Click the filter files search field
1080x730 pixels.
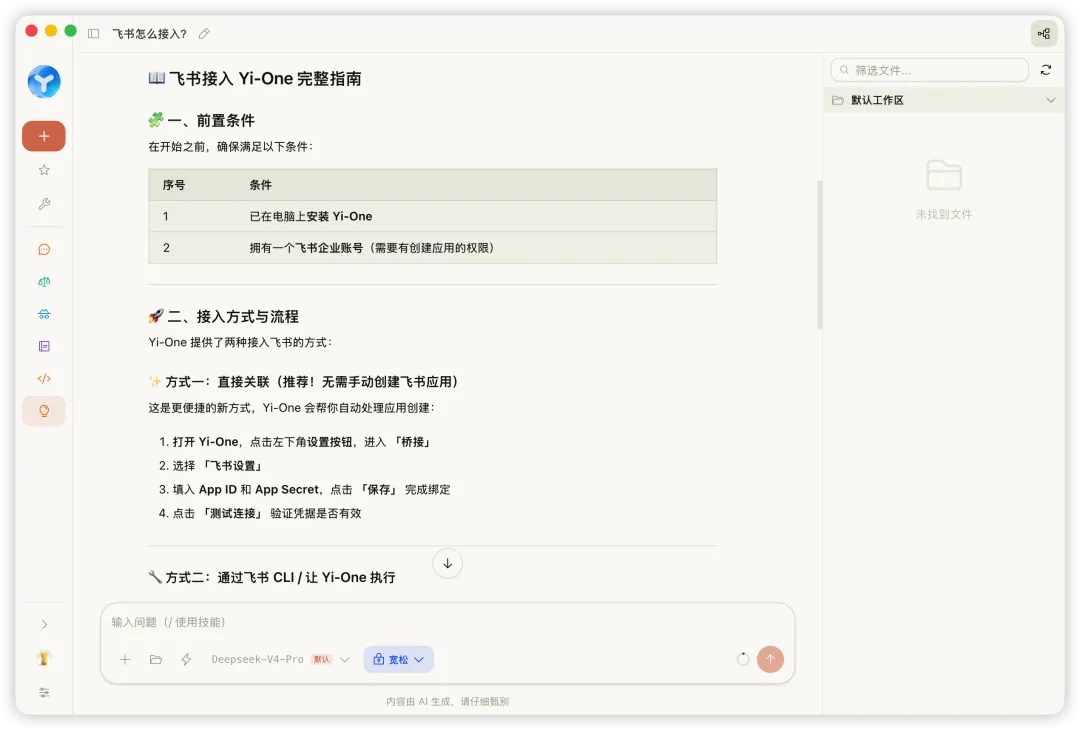click(x=930, y=70)
